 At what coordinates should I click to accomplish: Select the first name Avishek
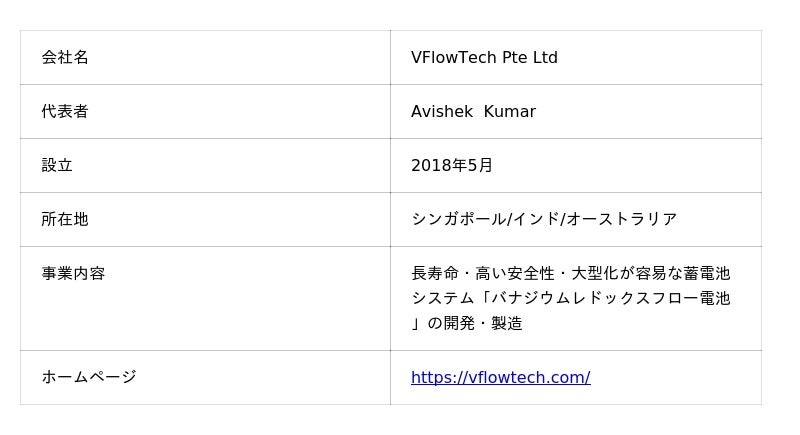click(442, 111)
